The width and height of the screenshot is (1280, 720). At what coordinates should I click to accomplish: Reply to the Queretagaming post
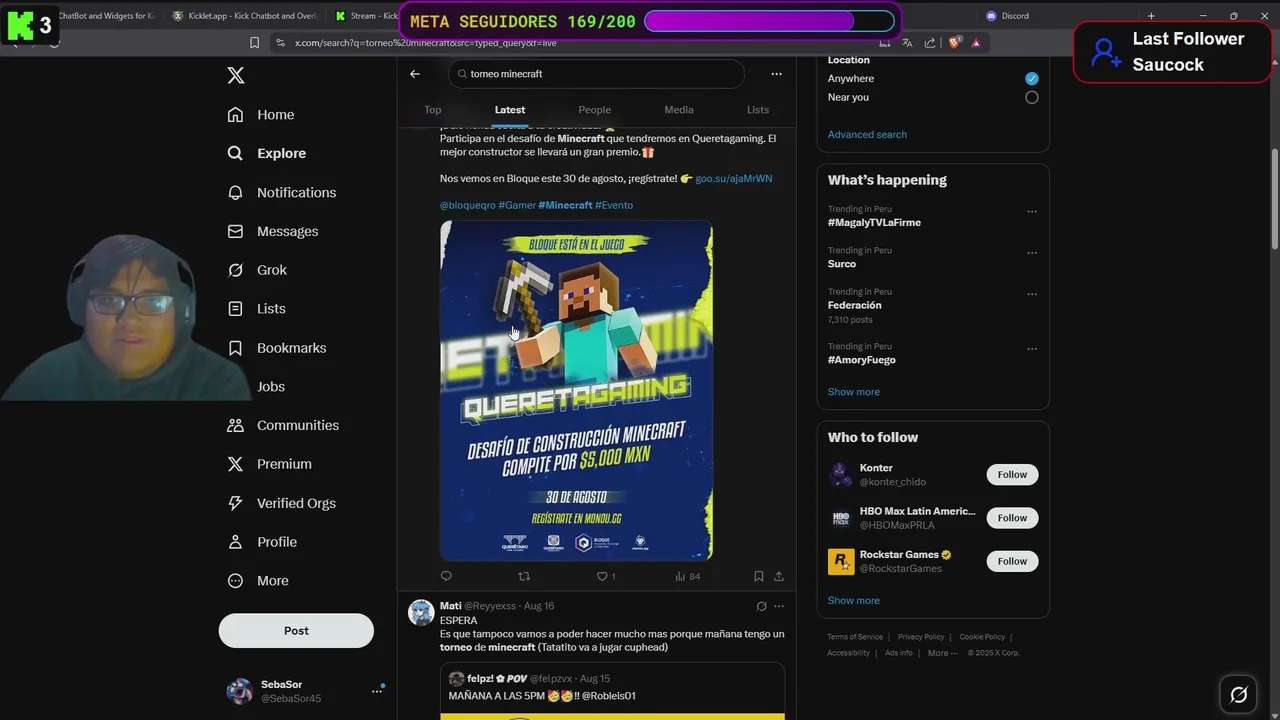pyautogui.click(x=446, y=576)
